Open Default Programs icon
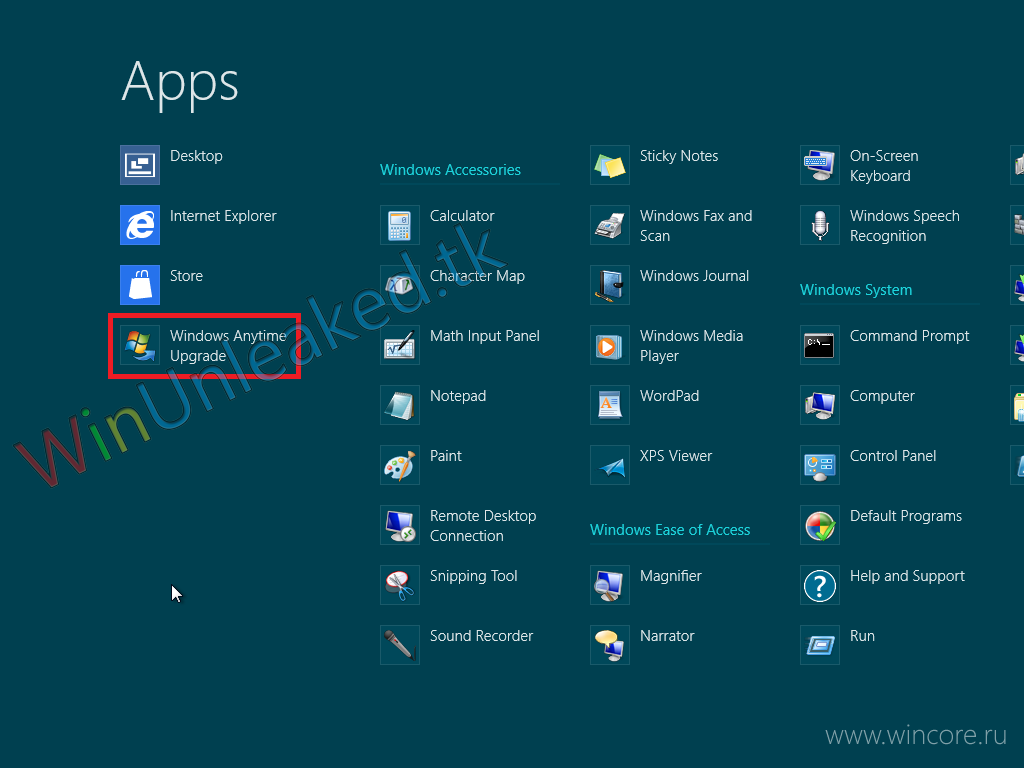1024x768 pixels. pyautogui.click(x=820, y=525)
